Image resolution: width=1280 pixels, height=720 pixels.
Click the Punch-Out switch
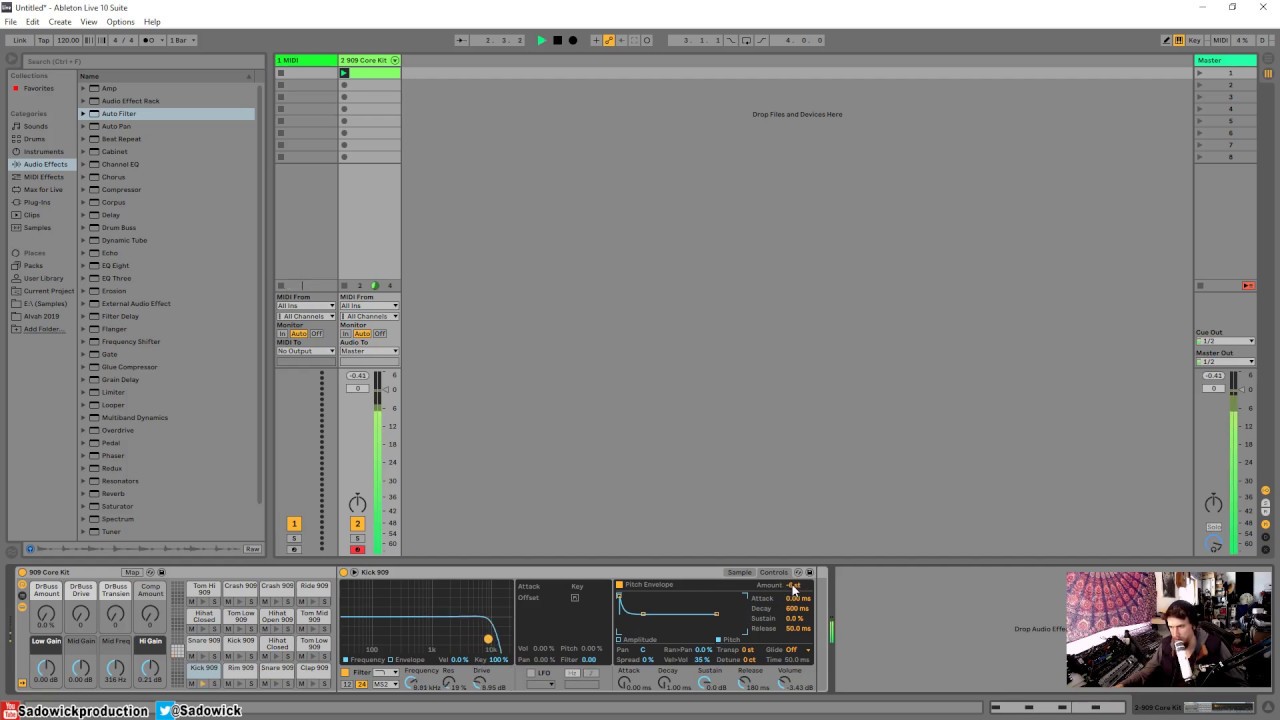click(x=762, y=40)
